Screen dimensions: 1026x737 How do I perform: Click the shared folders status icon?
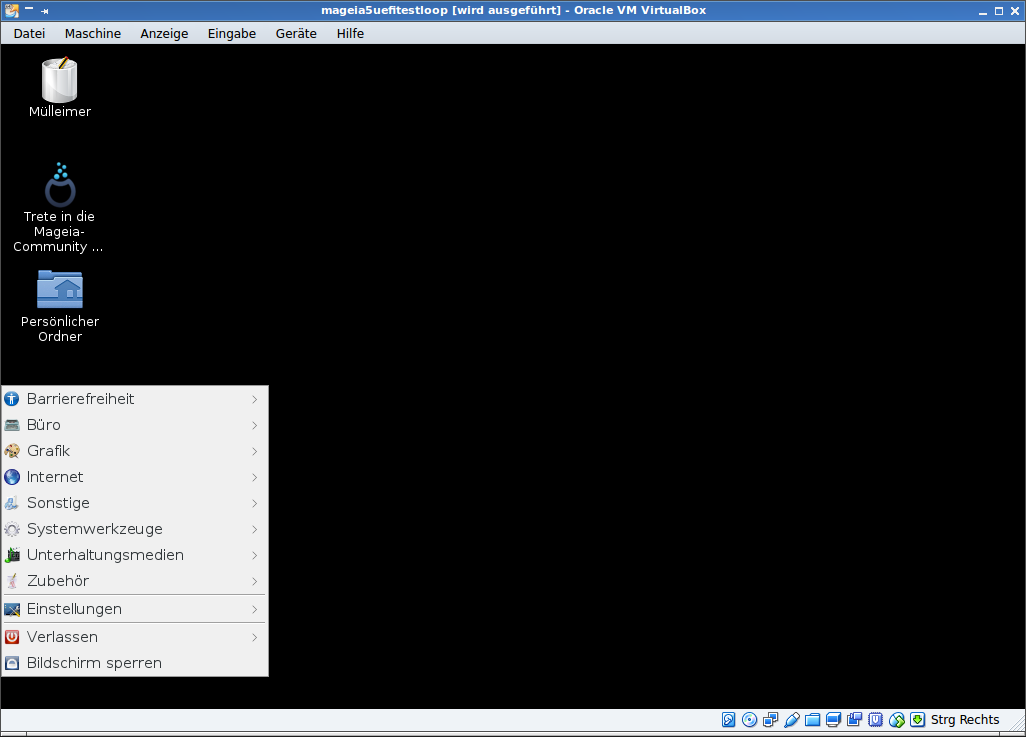[812, 720]
